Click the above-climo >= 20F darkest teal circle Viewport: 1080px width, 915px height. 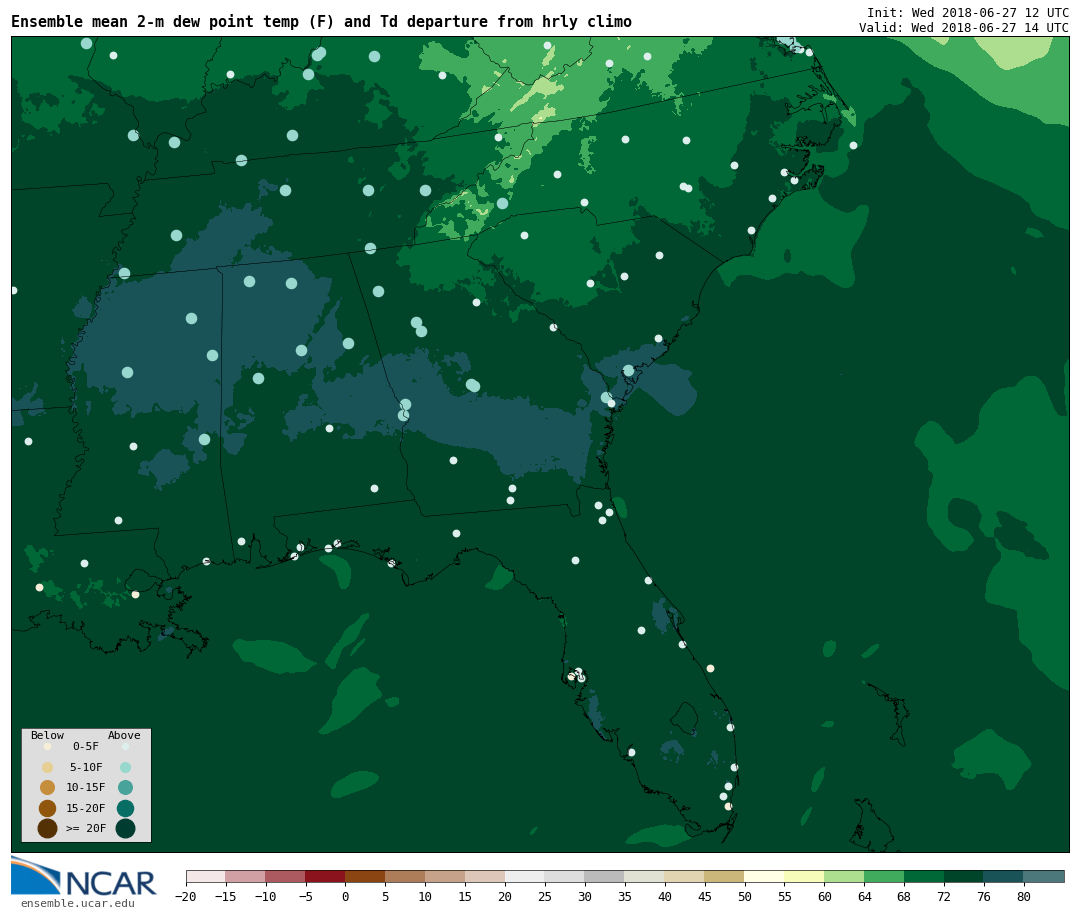pyautogui.click(x=125, y=828)
